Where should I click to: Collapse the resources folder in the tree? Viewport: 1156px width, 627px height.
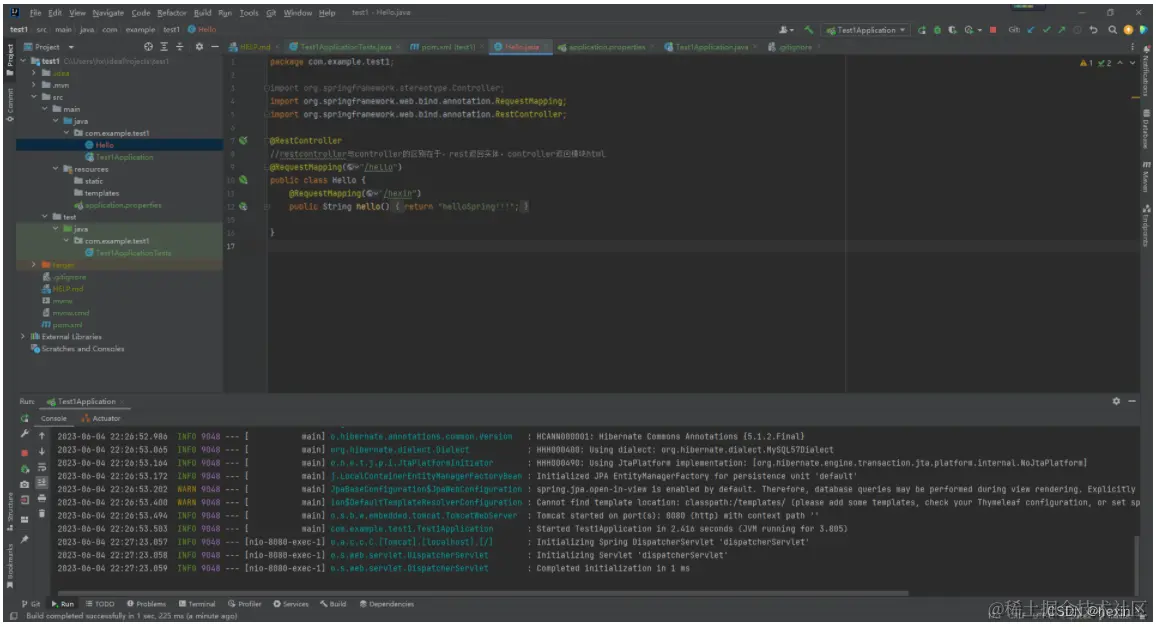(56, 169)
